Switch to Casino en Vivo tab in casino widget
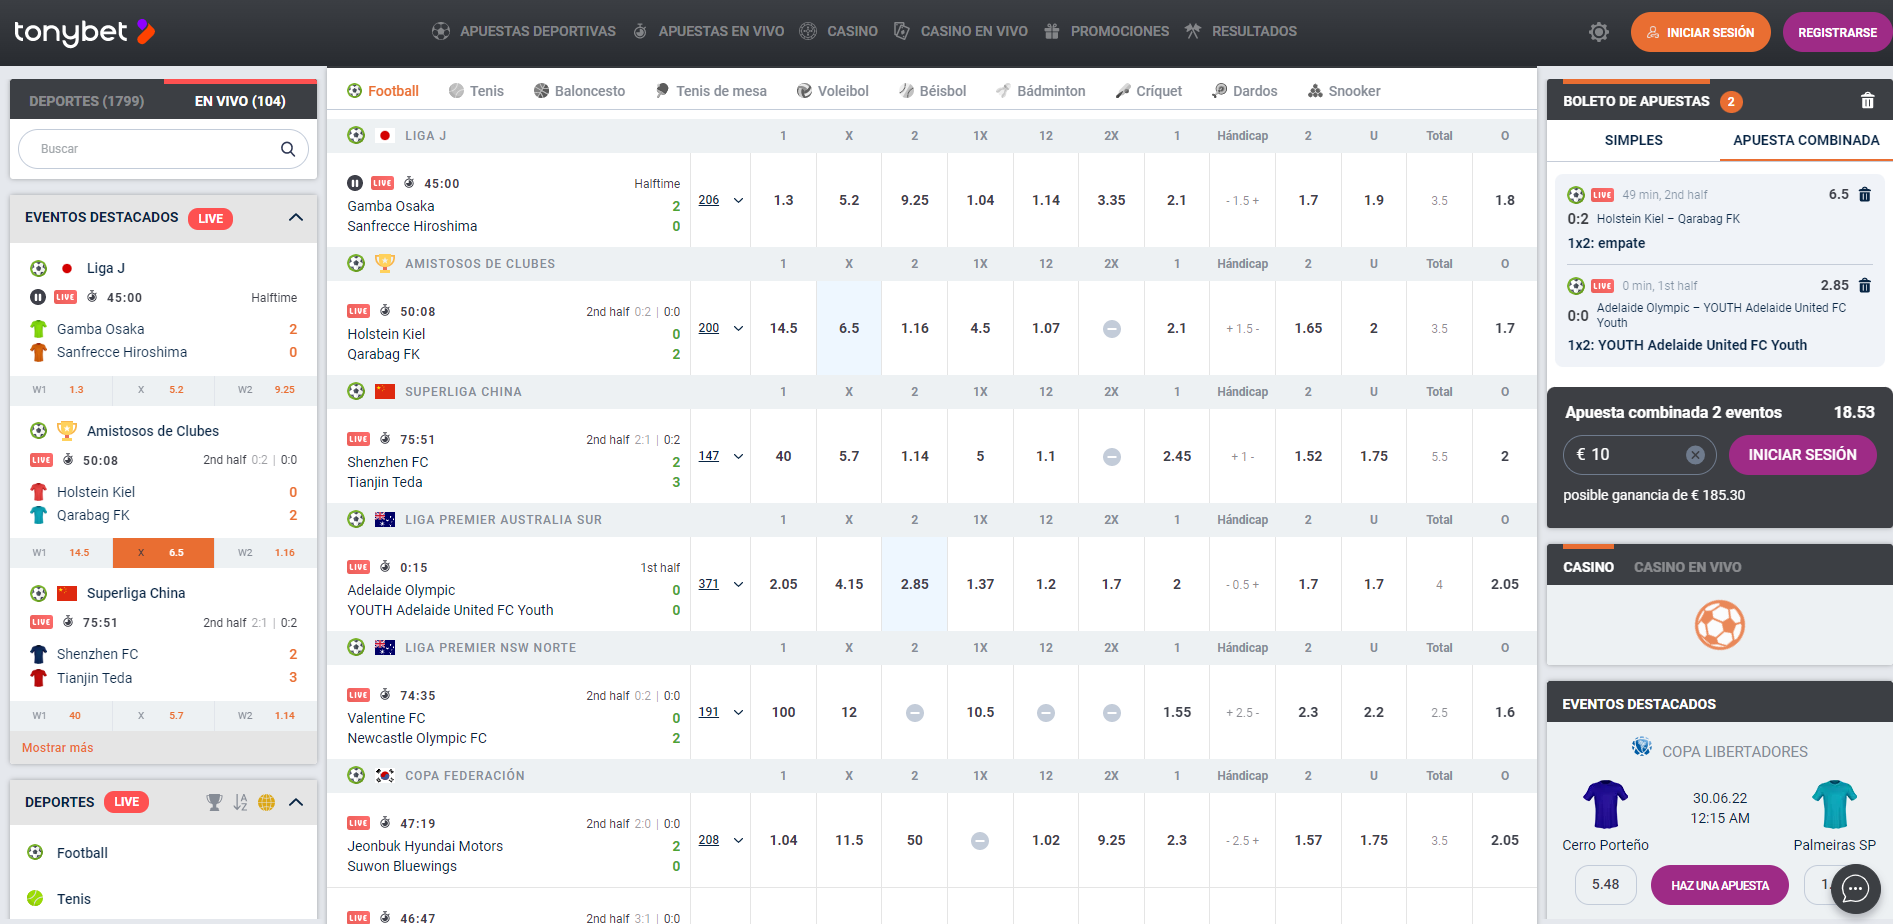This screenshot has width=1893, height=924. click(1687, 567)
